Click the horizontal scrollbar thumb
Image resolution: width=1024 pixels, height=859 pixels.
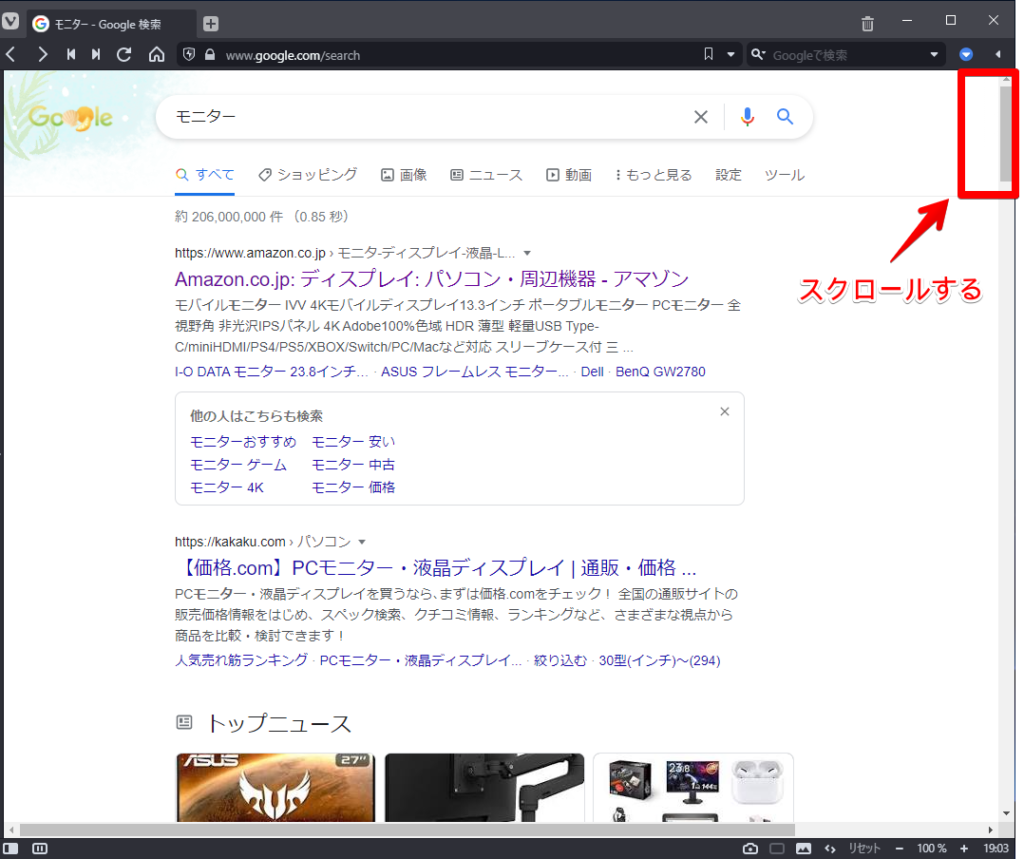point(408,830)
